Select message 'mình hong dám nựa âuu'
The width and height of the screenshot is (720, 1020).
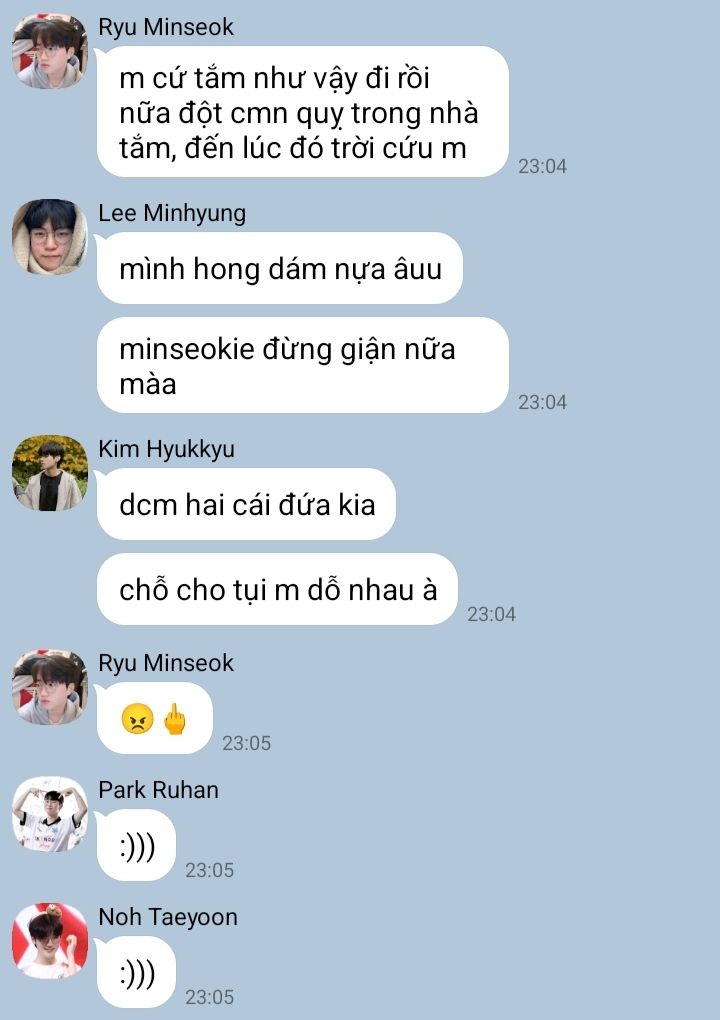(x=280, y=268)
